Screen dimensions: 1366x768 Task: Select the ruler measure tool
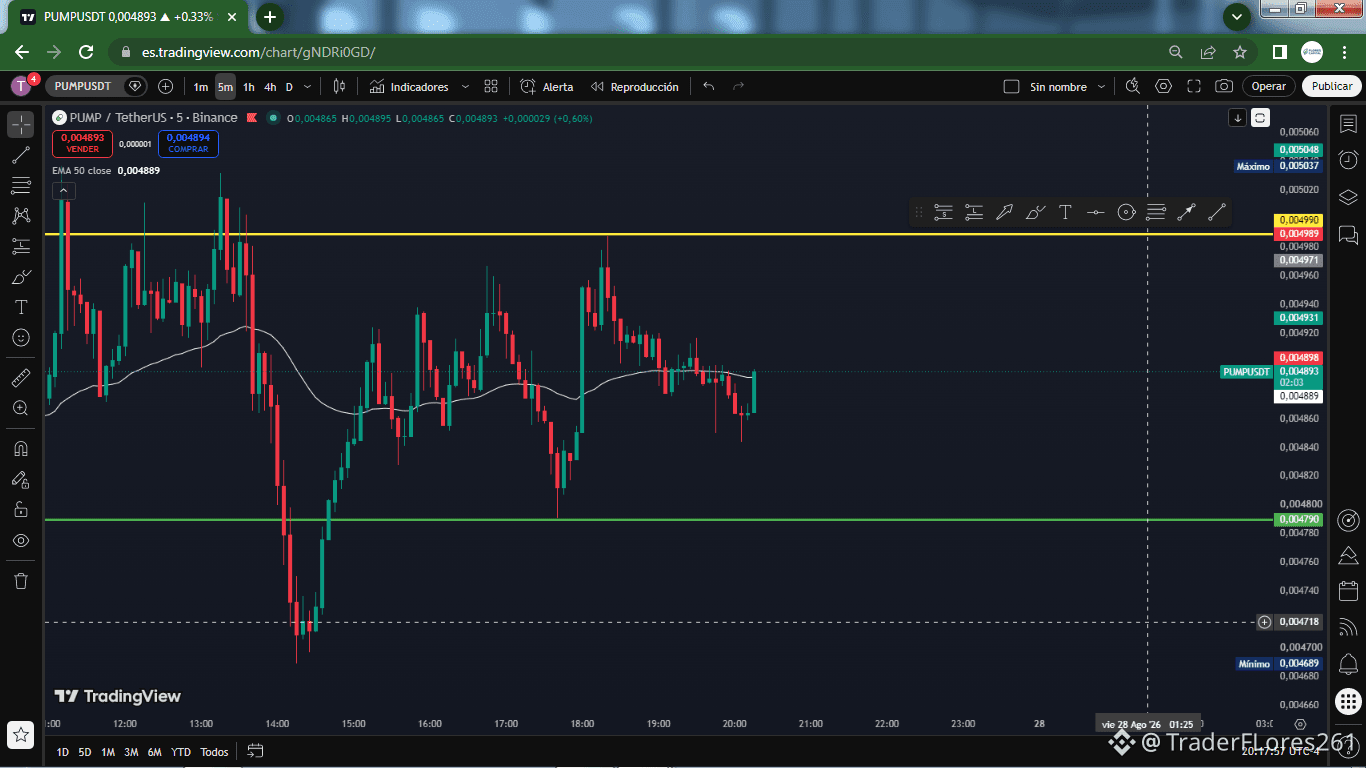tap(21, 378)
